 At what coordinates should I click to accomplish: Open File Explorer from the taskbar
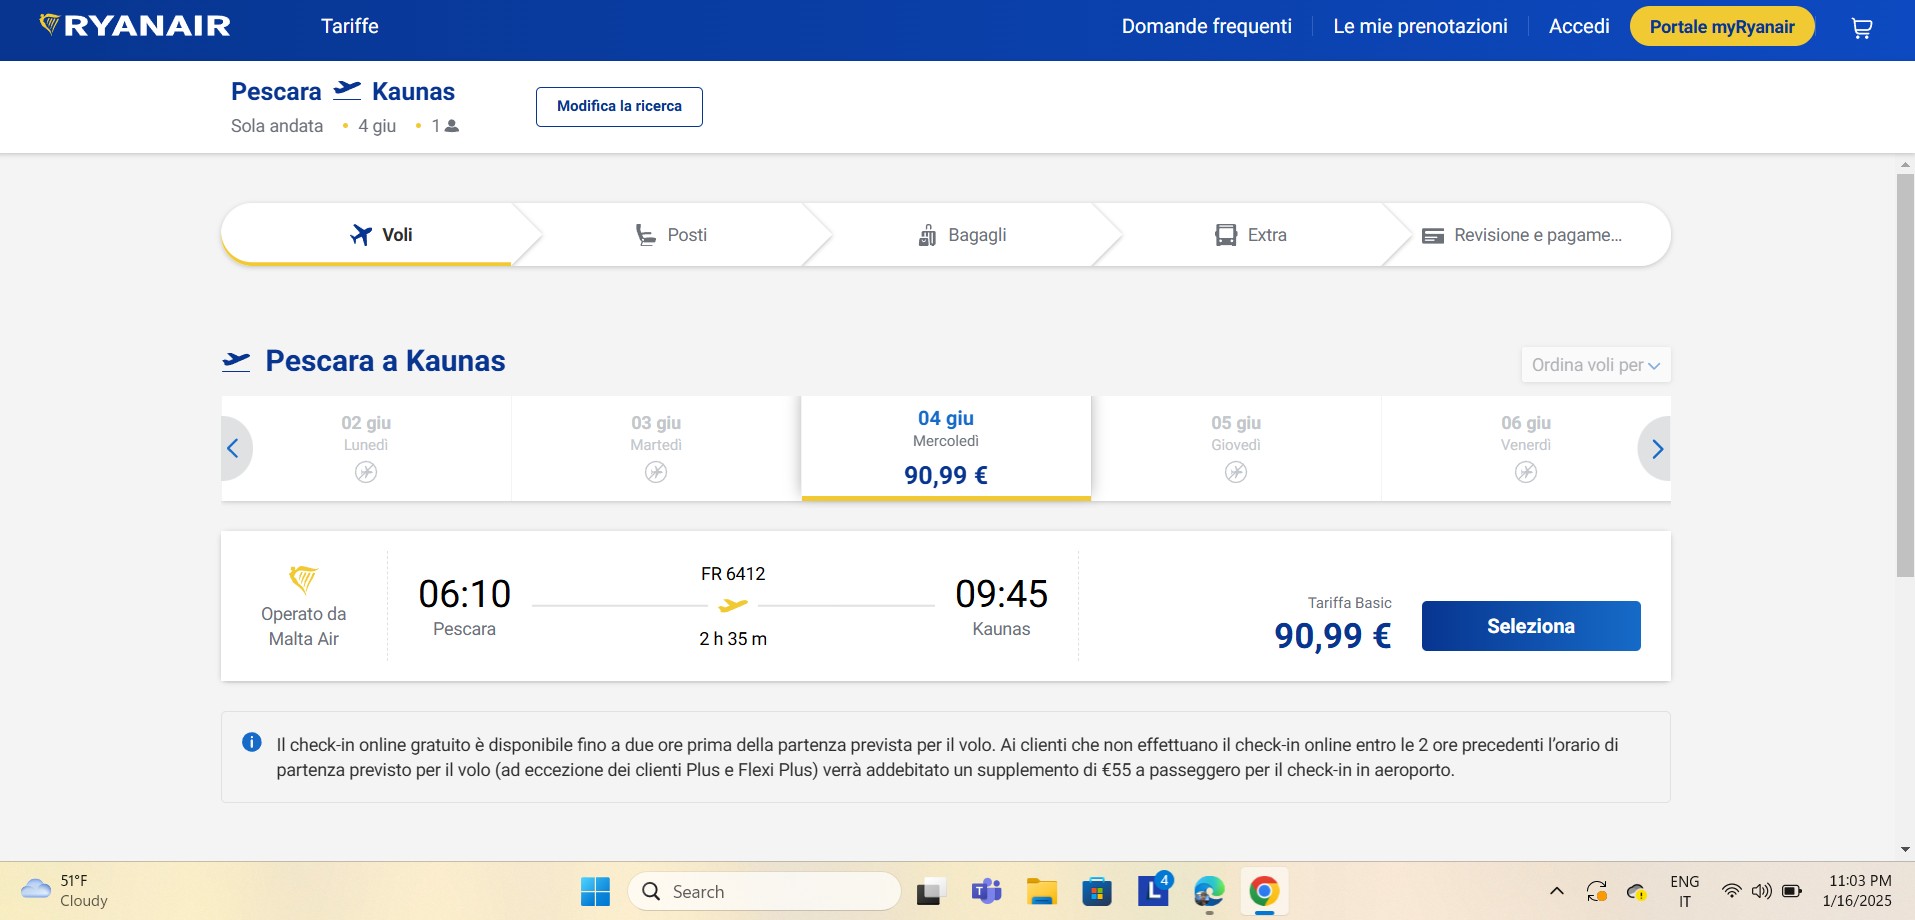pos(1042,891)
